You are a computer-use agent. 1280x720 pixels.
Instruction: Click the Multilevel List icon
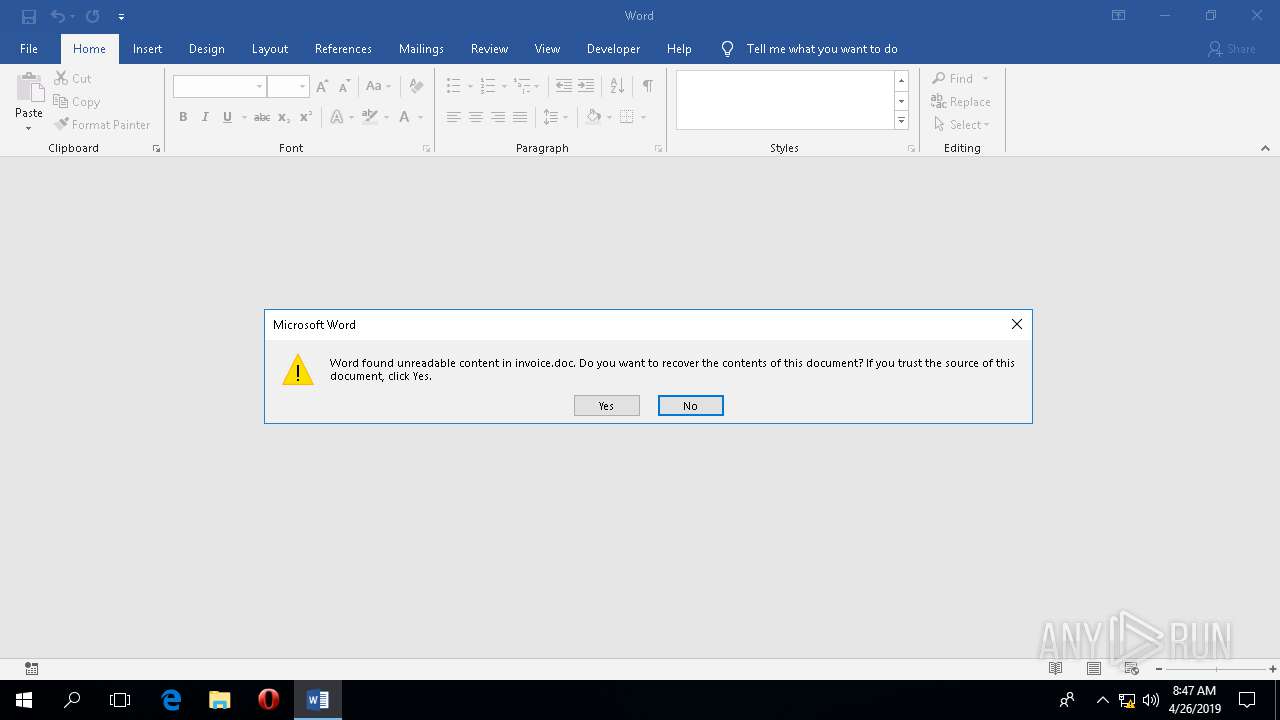(x=523, y=87)
